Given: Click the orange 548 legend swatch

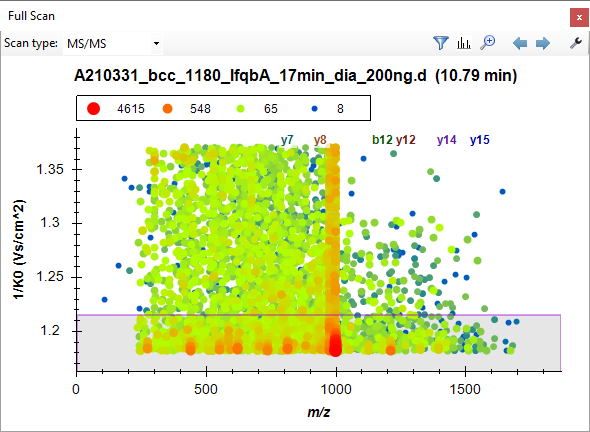Looking at the screenshot, I should (x=167, y=108).
